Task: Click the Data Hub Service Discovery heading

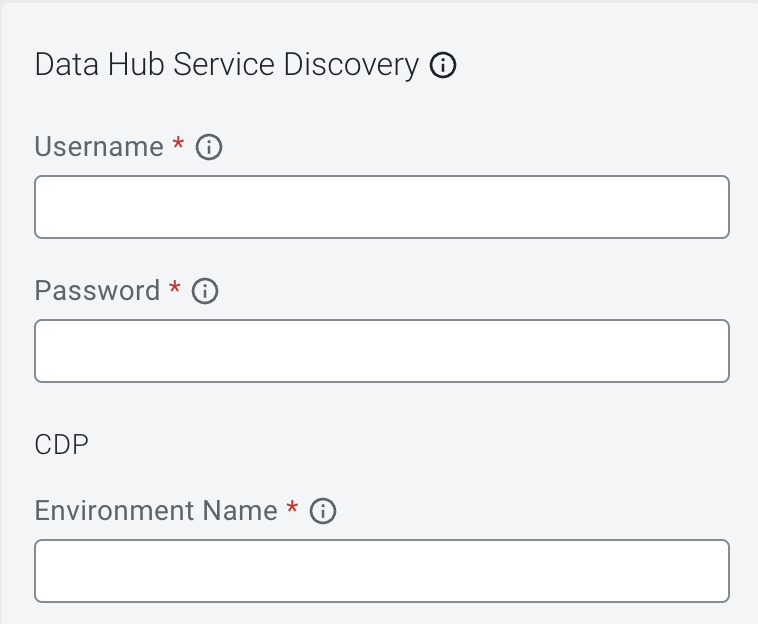Action: click(227, 64)
